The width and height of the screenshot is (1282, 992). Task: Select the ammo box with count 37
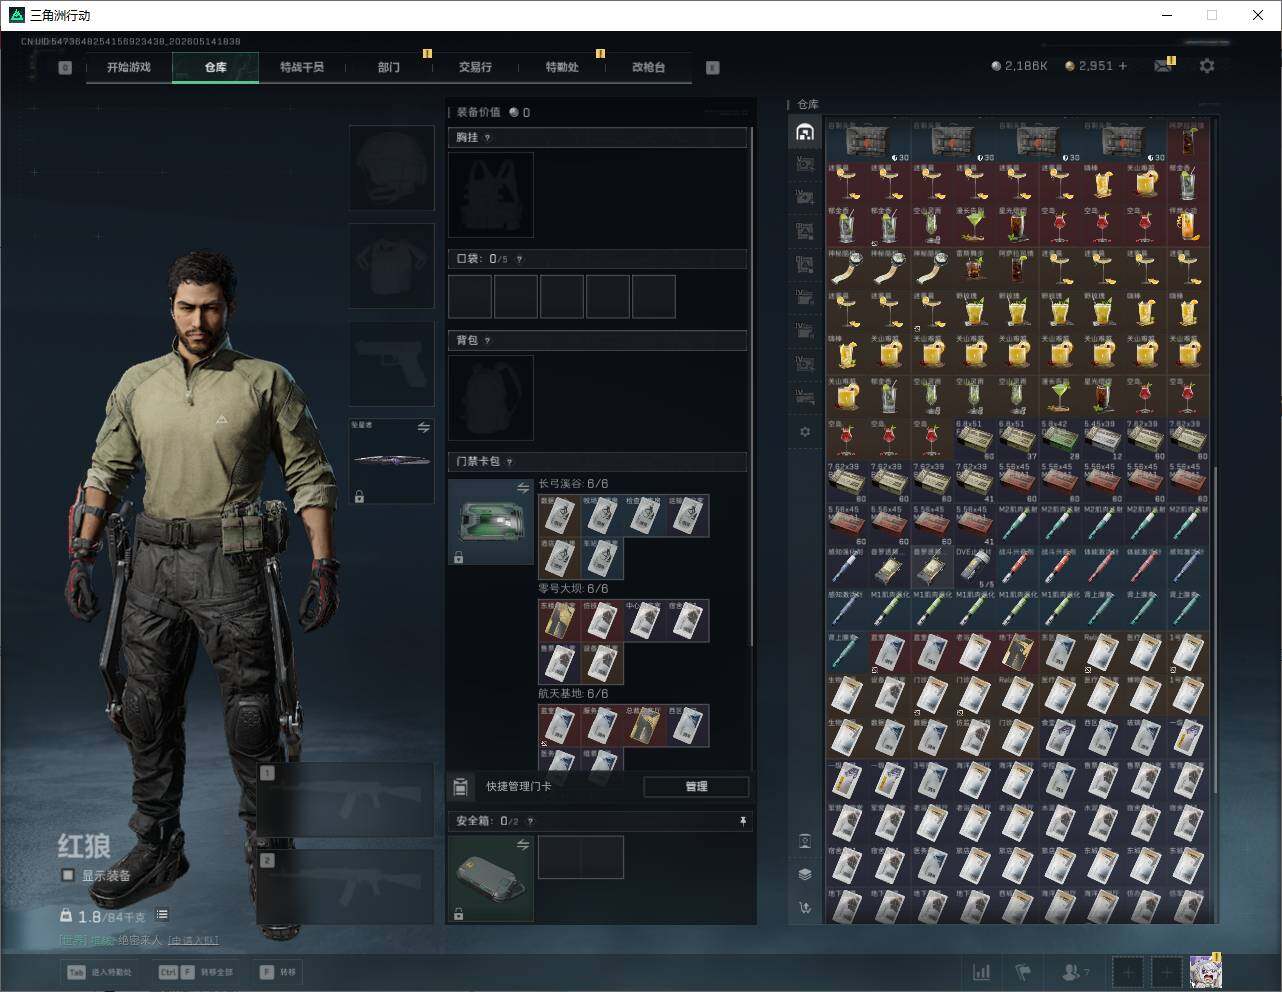coord(1018,440)
